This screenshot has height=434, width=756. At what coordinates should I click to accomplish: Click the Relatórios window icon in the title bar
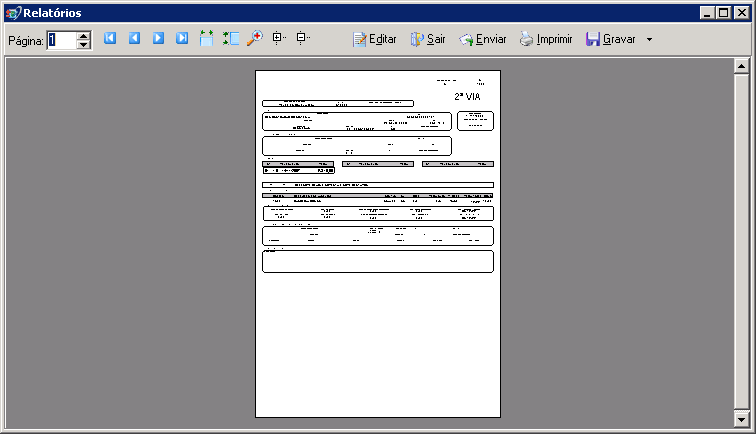pyautogui.click(x=14, y=13)
